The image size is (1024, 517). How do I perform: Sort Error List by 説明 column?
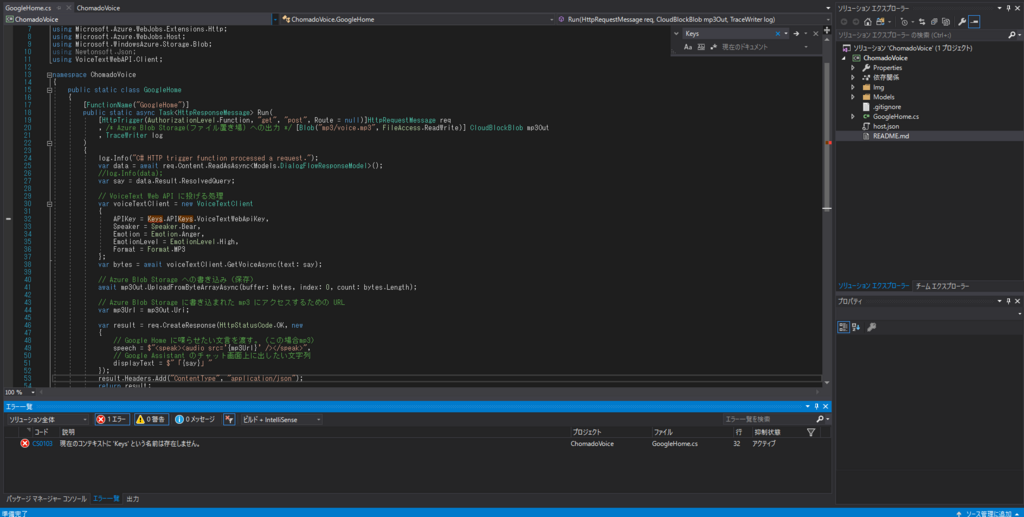[x=69, y=432]
